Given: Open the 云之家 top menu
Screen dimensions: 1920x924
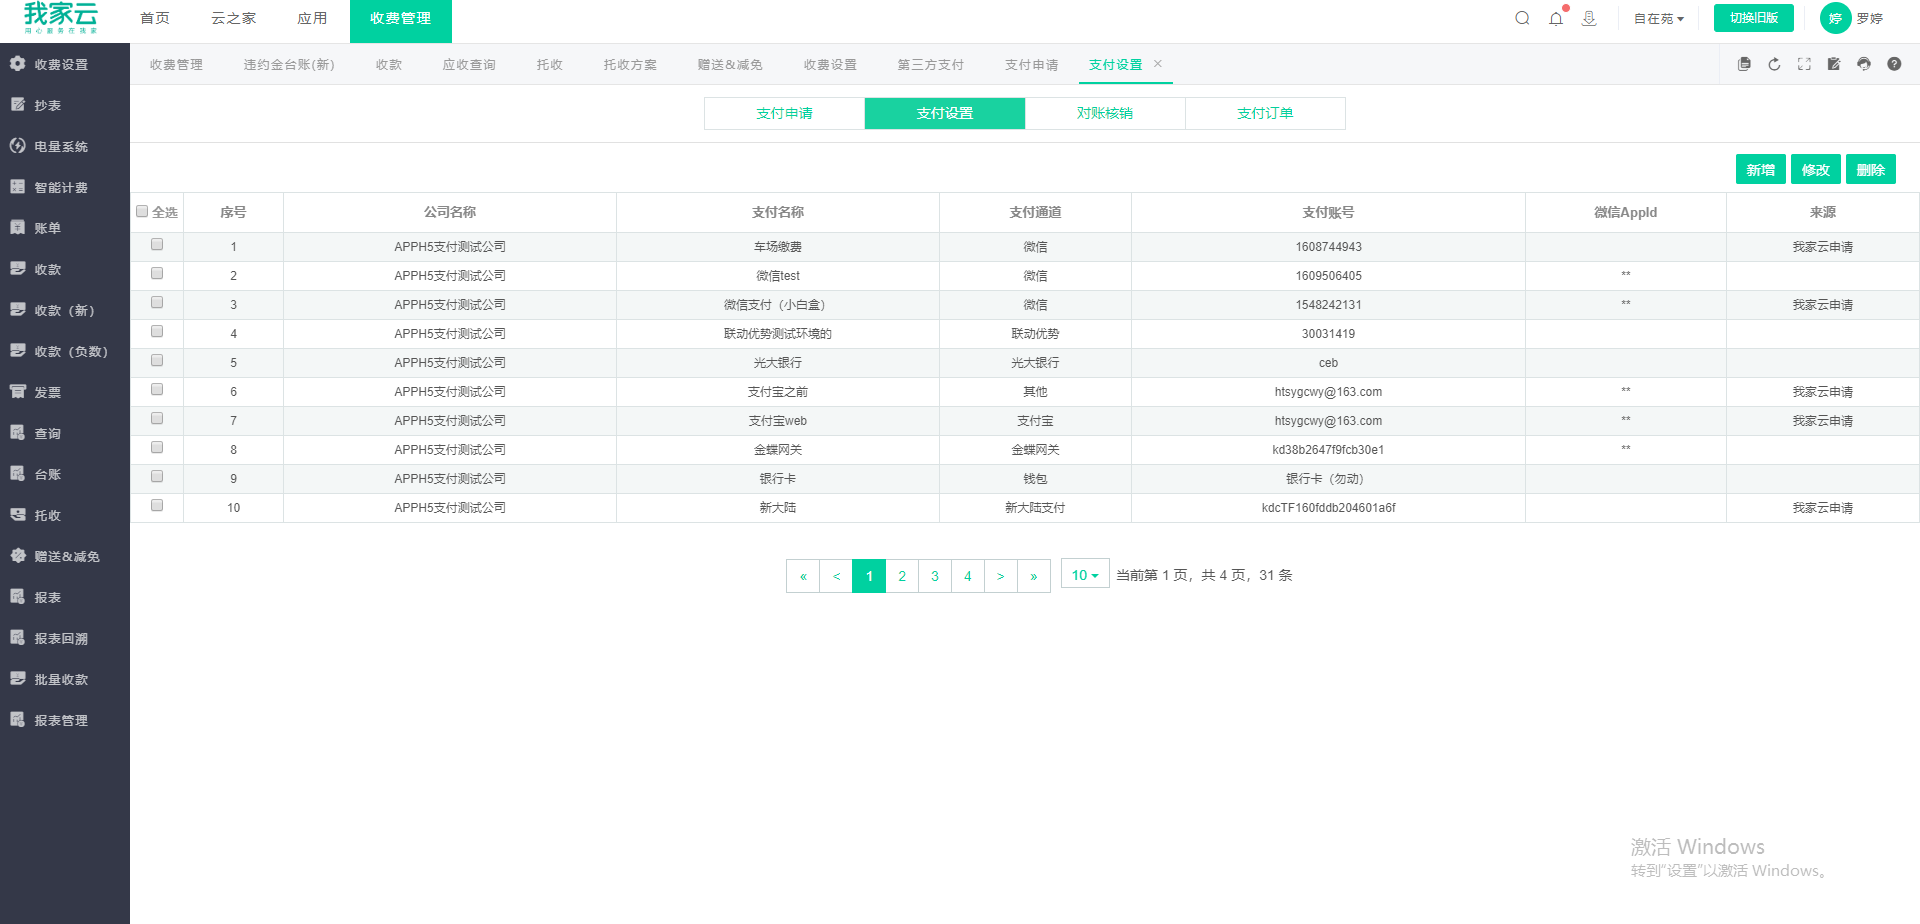Looking at the screenshot, I should point(234,18).
